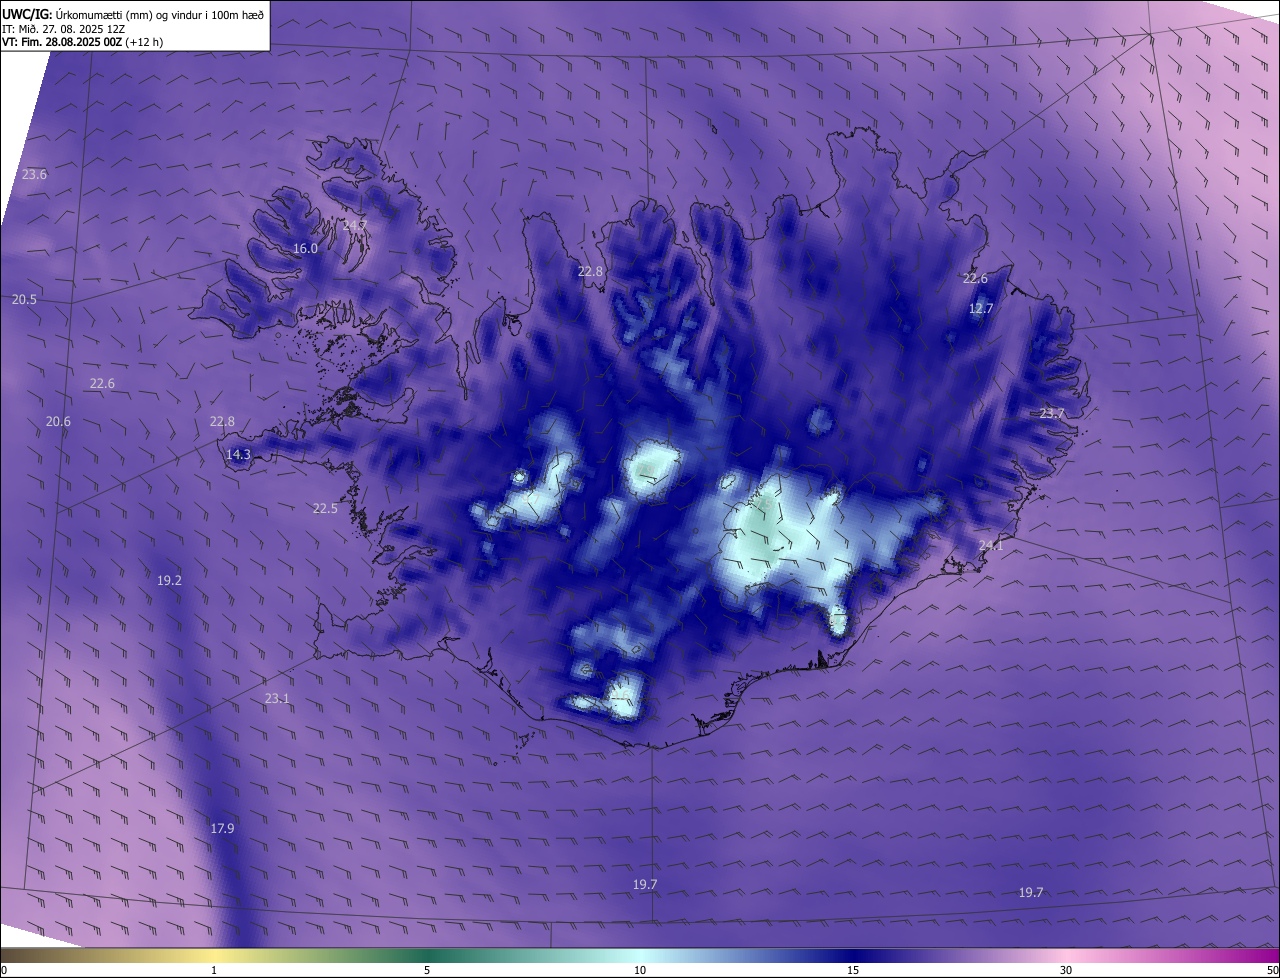Pick the dark navy colorbar segment above tick 15

coord(853,955)
